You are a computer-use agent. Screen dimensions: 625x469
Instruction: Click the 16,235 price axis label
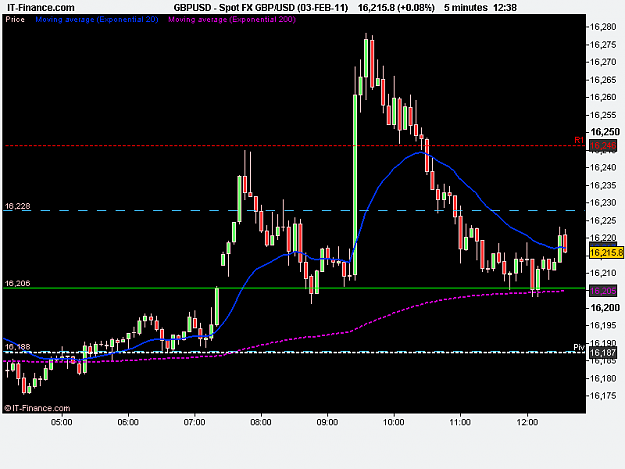pos(603,185)
